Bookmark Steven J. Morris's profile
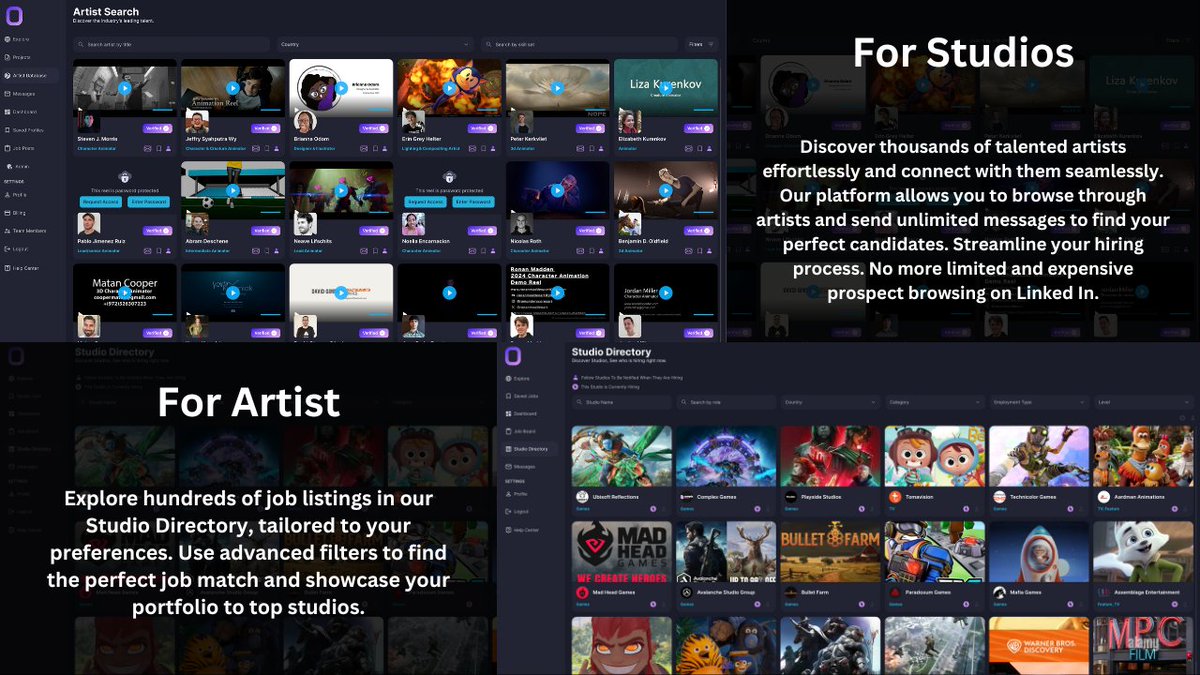 pyautogui.click(x=158, y=148)
